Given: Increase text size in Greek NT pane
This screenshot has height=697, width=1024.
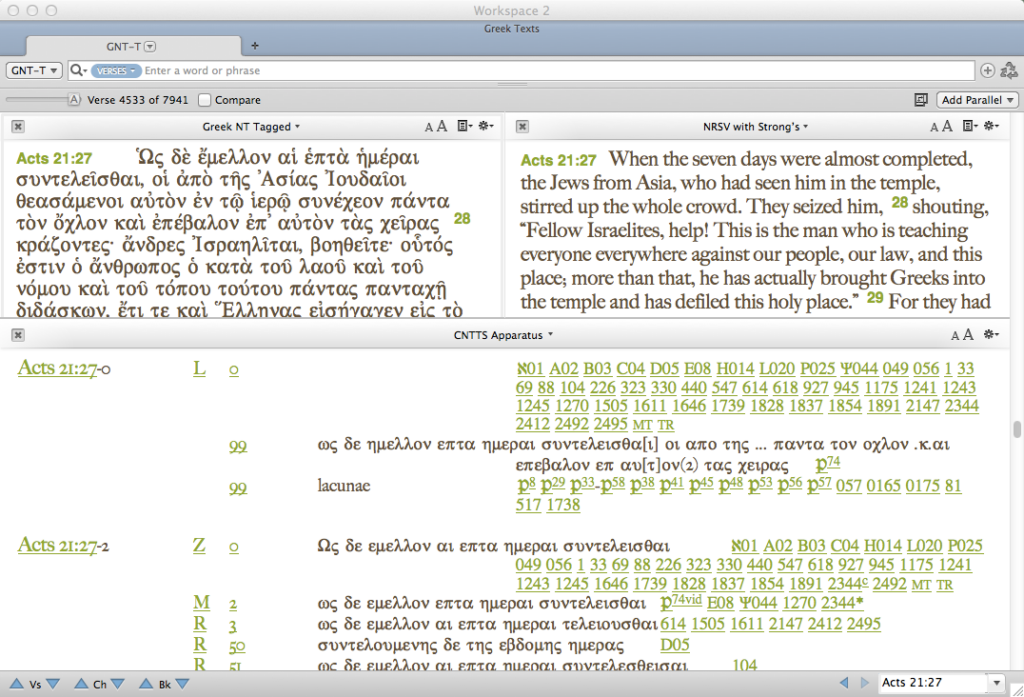Looking at the screenshot, I should click(442, 126).
